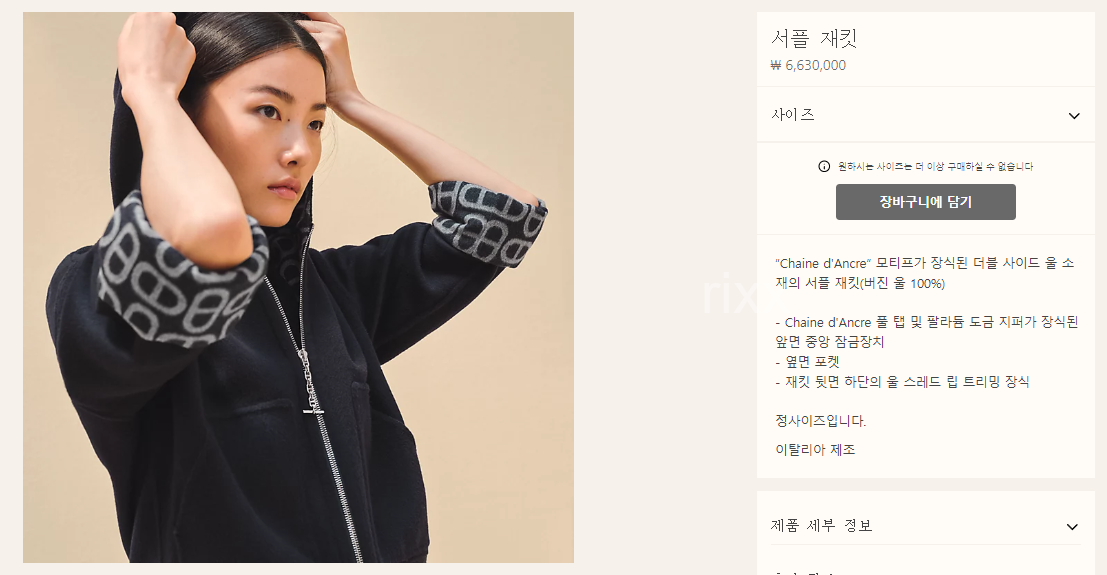1107x575 pixels.
Task: Expand the 사이즈 dropdown chevron
Action: pos(1074,116)
